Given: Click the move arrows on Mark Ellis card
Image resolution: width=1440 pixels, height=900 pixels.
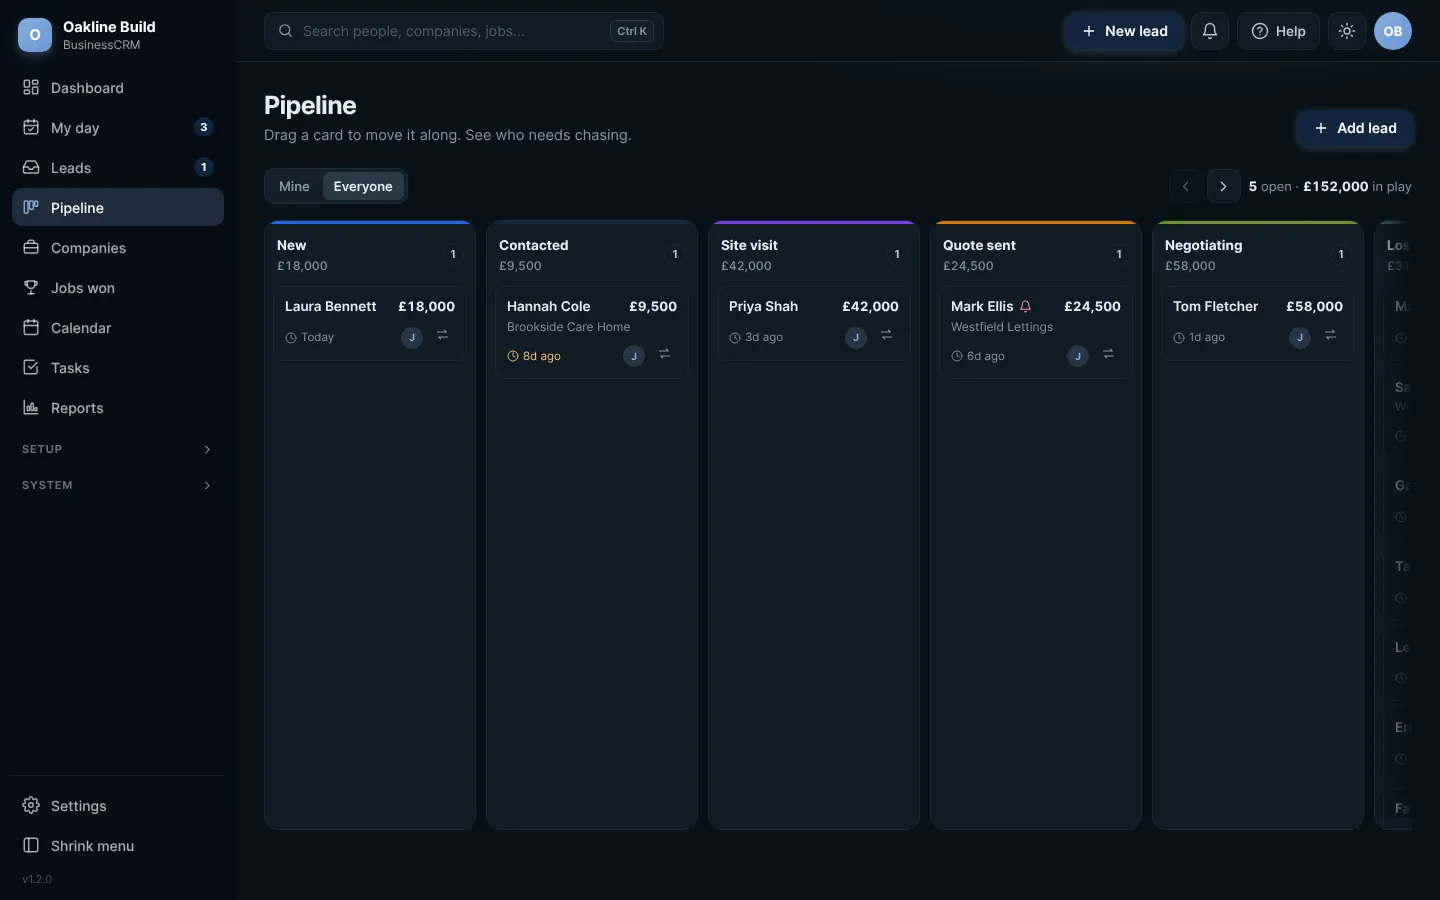Looking at the screenshot, I should click(x=1109, y=355).
